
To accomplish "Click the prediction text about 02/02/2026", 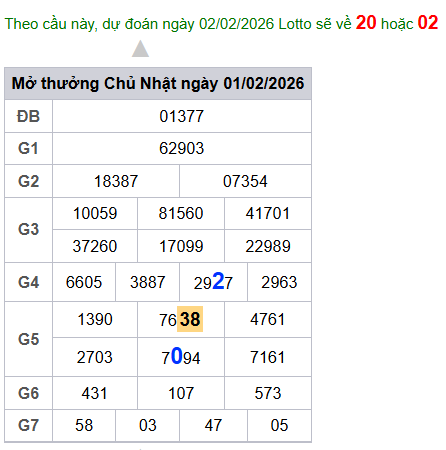I will [x=221, y=23].
